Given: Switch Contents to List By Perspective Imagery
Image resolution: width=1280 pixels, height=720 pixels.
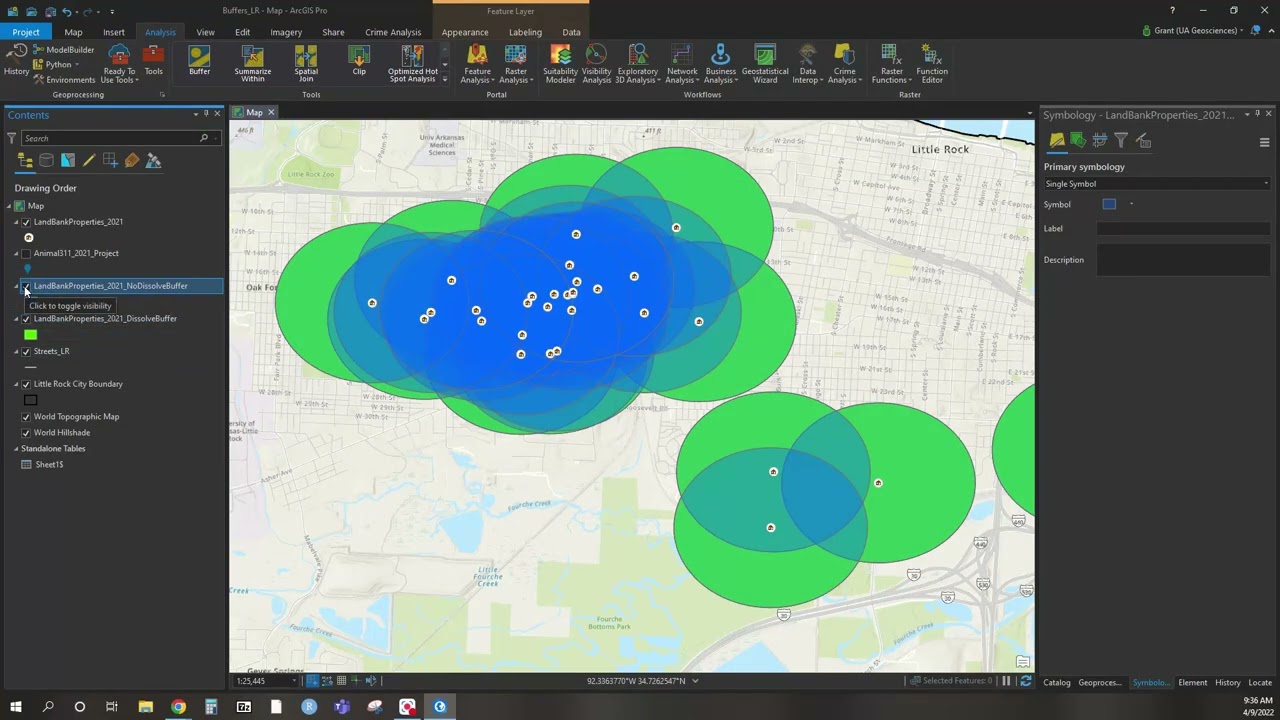Looking at the screenshot, I should tap(153, 160).
